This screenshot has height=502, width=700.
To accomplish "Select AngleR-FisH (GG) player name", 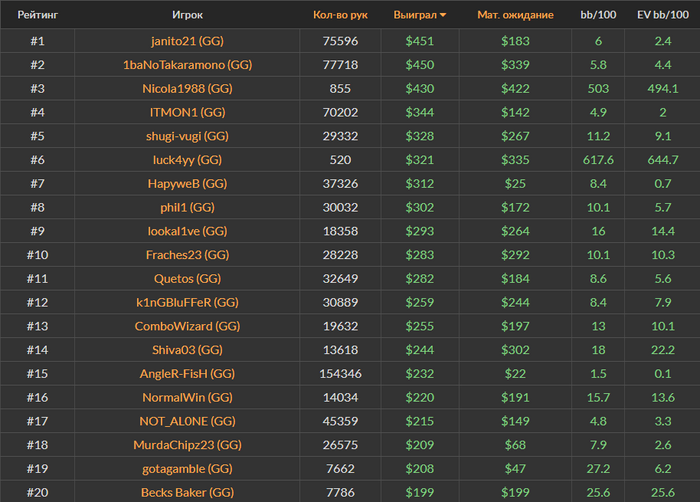I will click(187, 373).
